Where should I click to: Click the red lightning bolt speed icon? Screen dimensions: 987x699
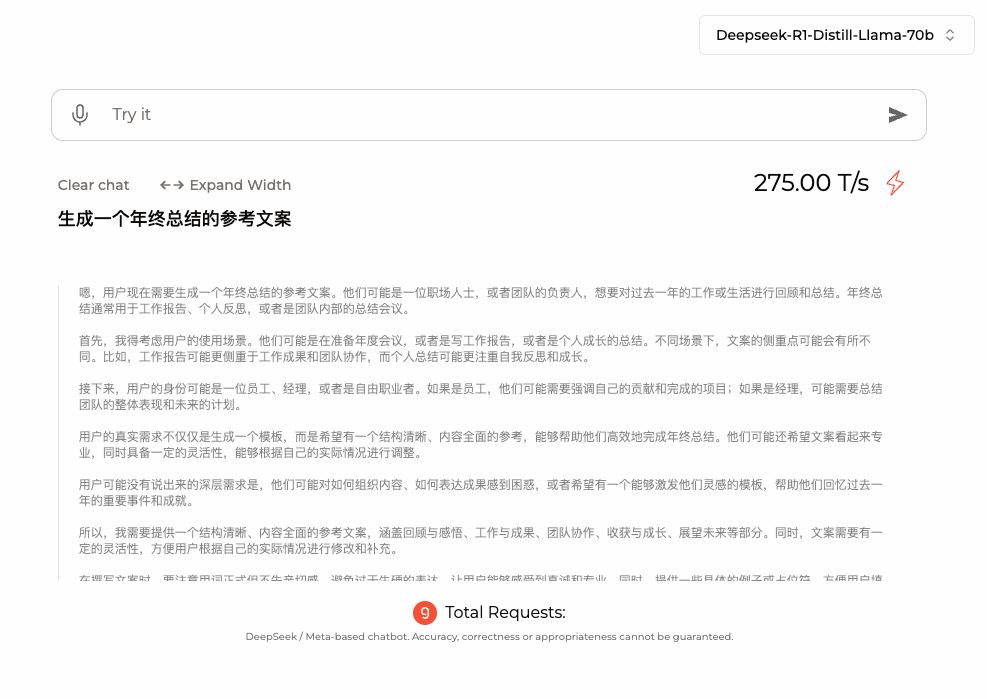(x=895, y=183)
